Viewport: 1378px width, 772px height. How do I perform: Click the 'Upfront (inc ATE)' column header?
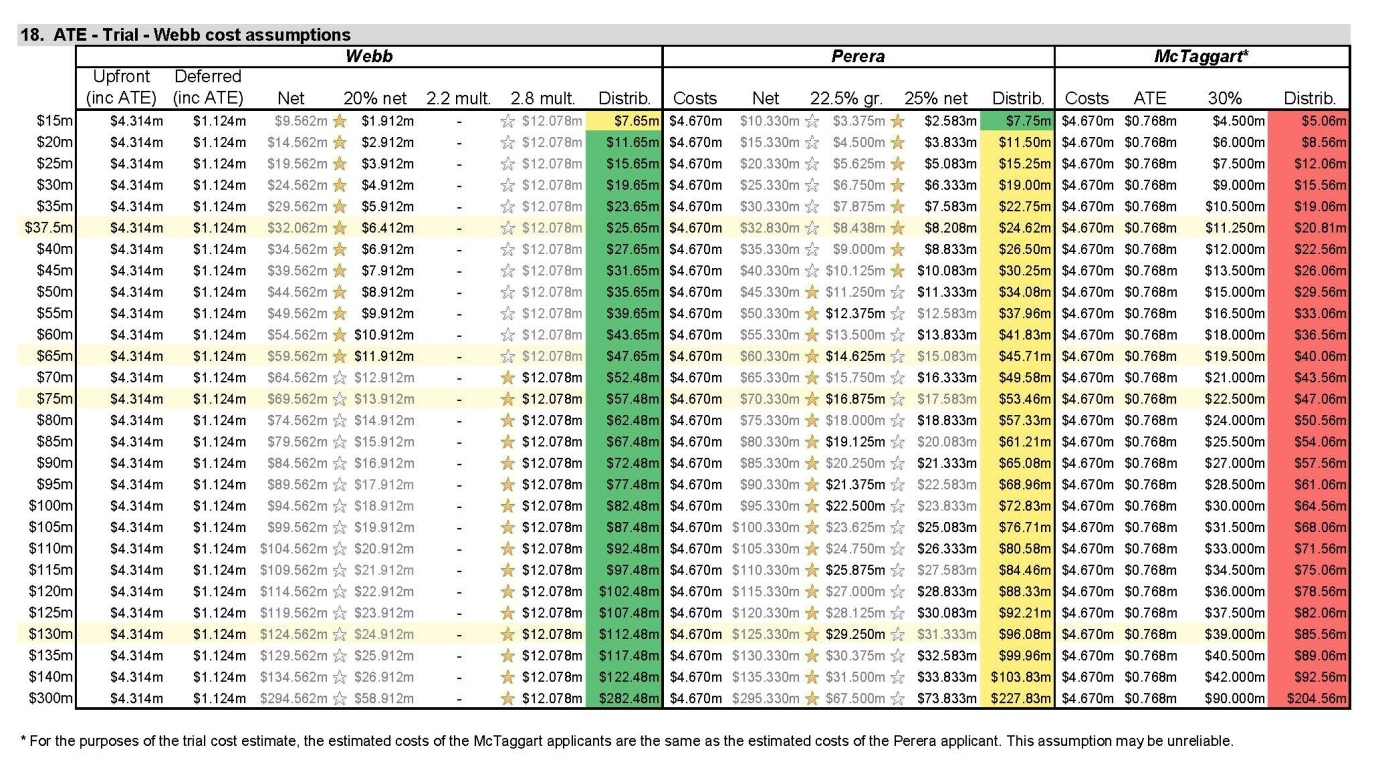(122, 87)
